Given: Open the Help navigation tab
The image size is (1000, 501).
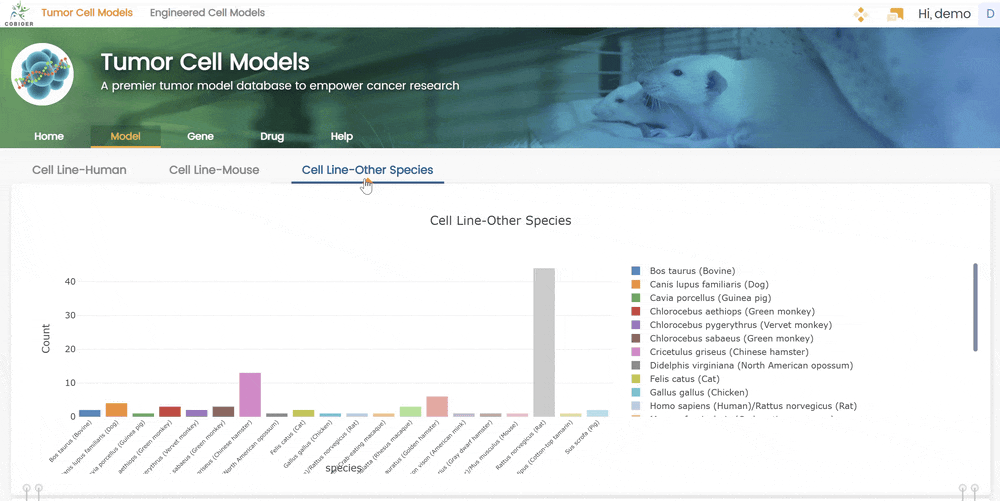Looking at the screenshot, I should click(342, 136).
